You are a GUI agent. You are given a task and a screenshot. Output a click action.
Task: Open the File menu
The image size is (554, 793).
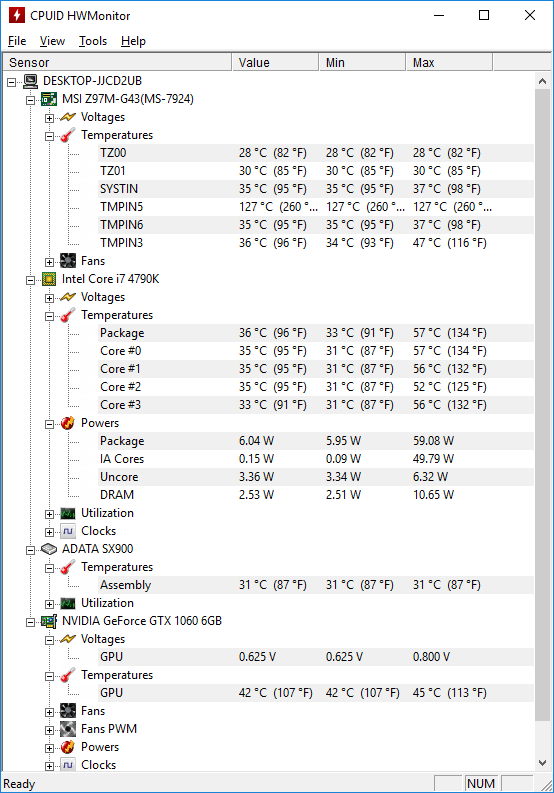[x=17, y=41]
